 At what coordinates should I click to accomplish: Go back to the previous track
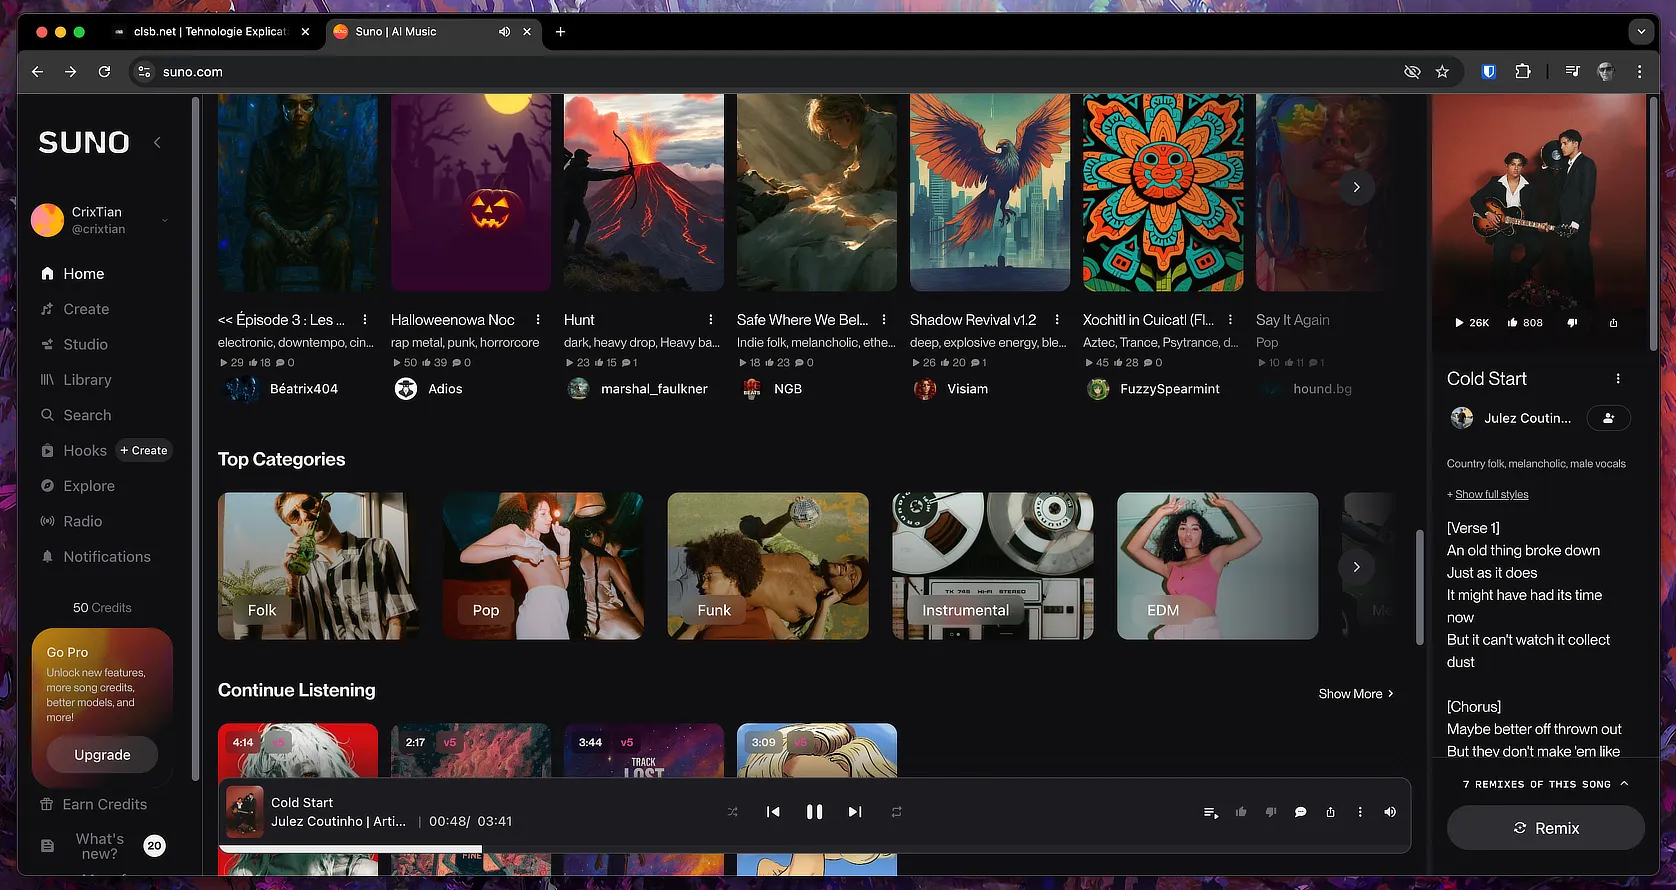(x=773, y=812)
